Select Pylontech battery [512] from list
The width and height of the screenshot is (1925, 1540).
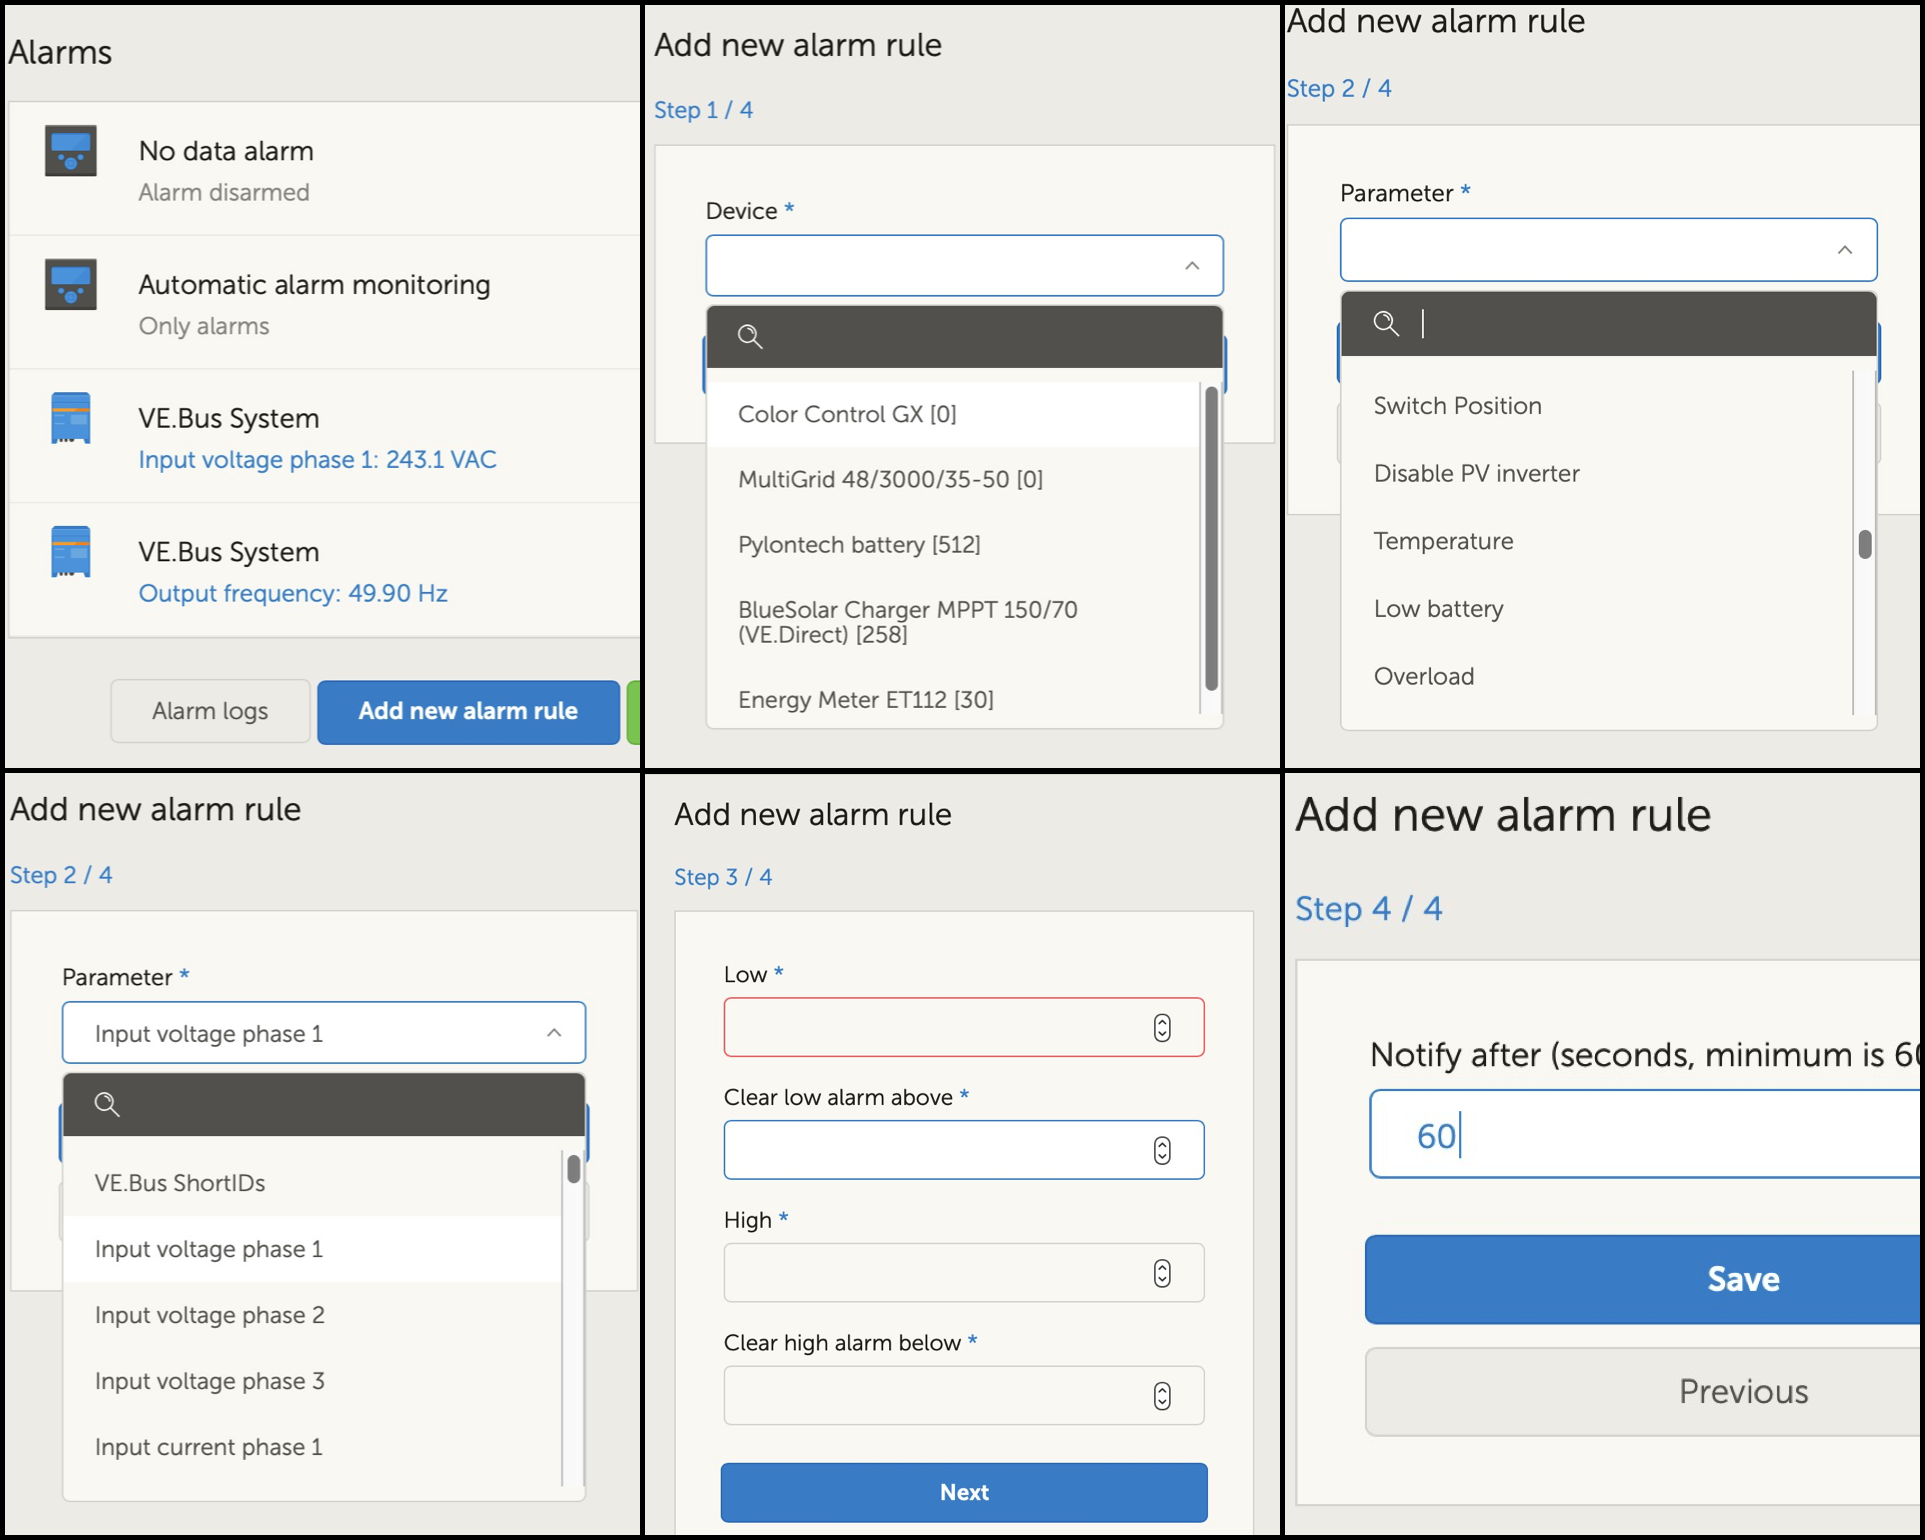click(858, 544)
